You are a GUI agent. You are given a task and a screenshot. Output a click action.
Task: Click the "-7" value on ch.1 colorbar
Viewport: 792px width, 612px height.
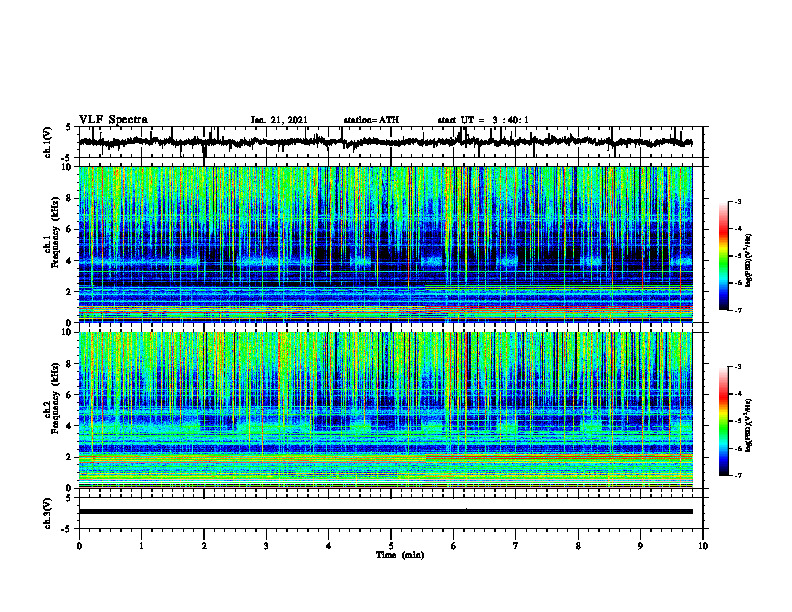point(738,310)
